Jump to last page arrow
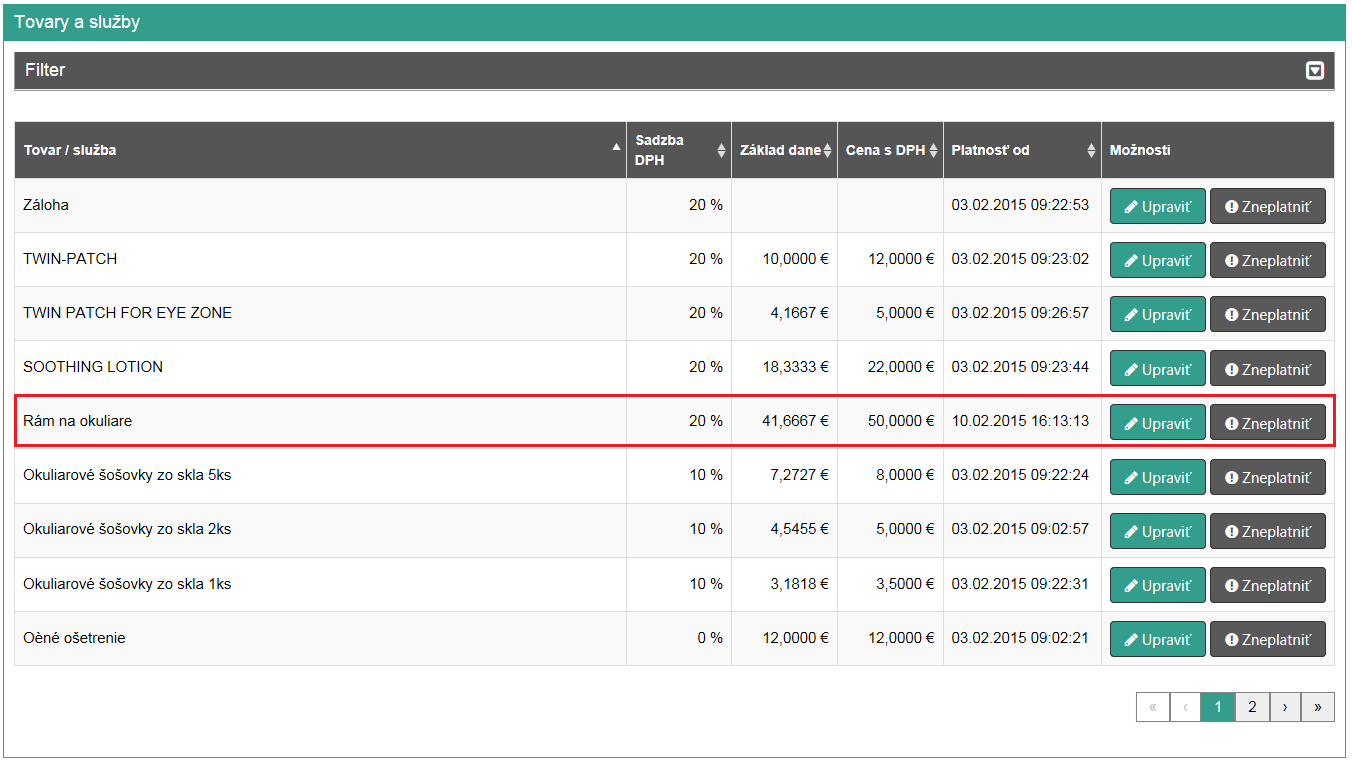This screenshot has width=1352, height=761. coord(1318,707)
